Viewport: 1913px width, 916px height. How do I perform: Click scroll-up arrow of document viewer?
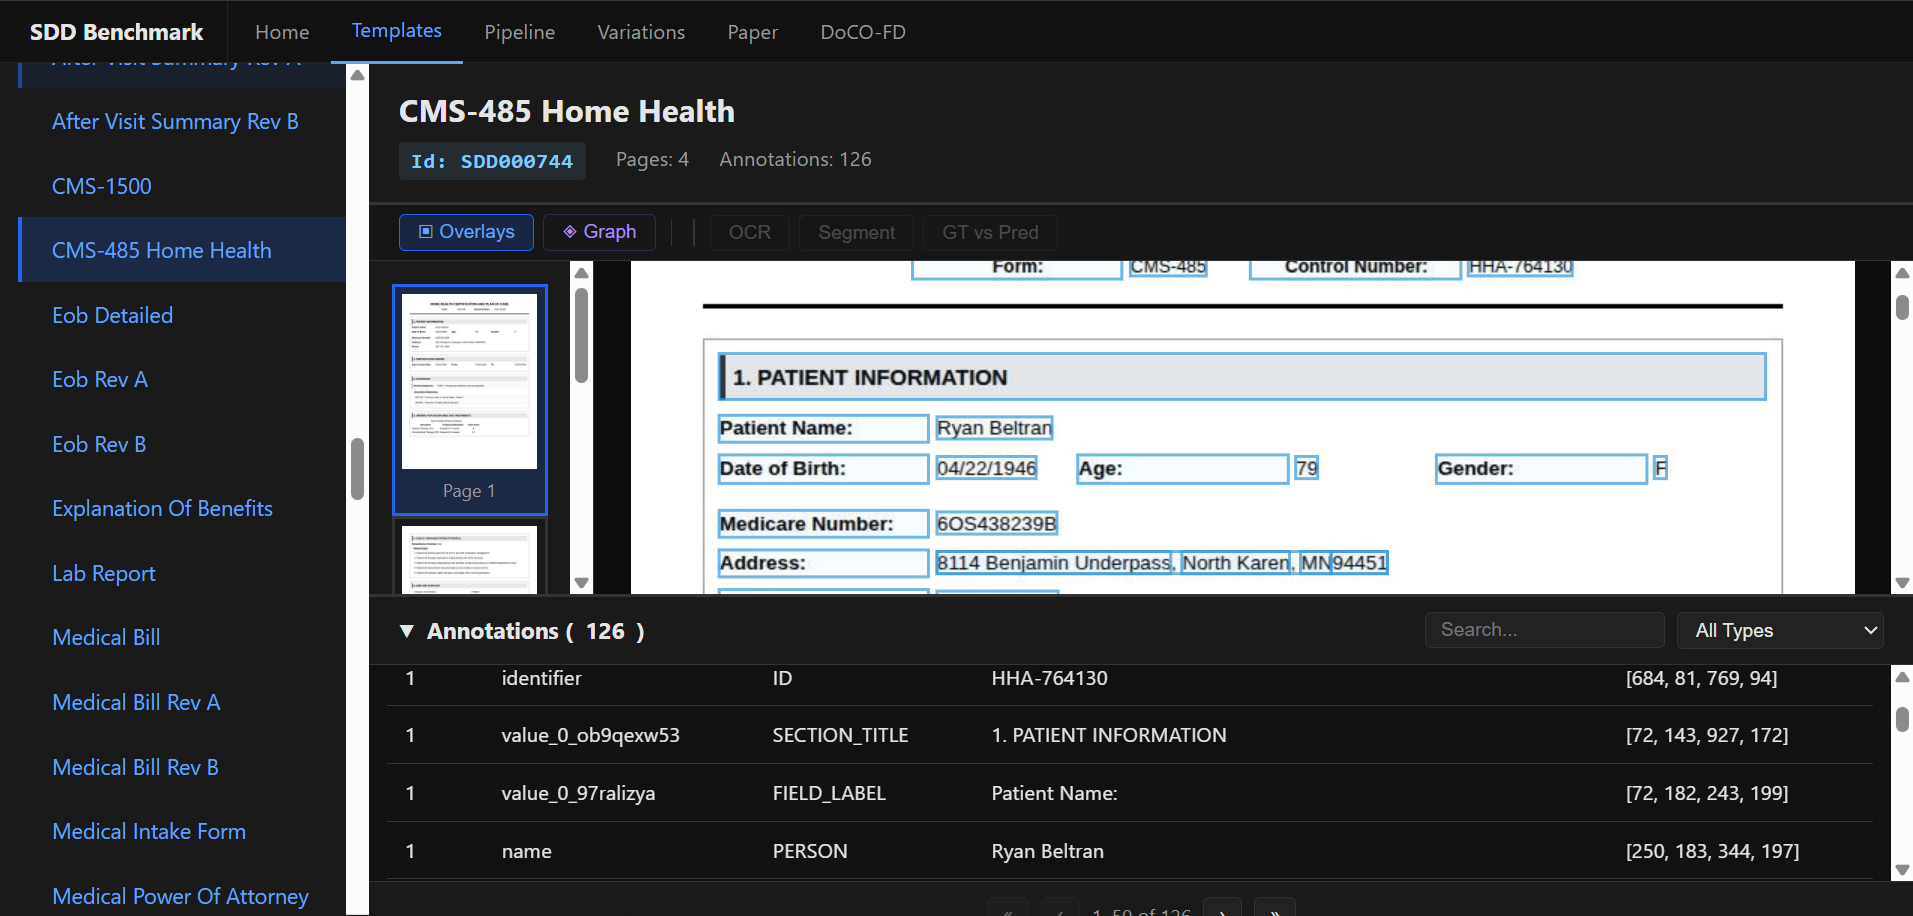[1902, 273]
